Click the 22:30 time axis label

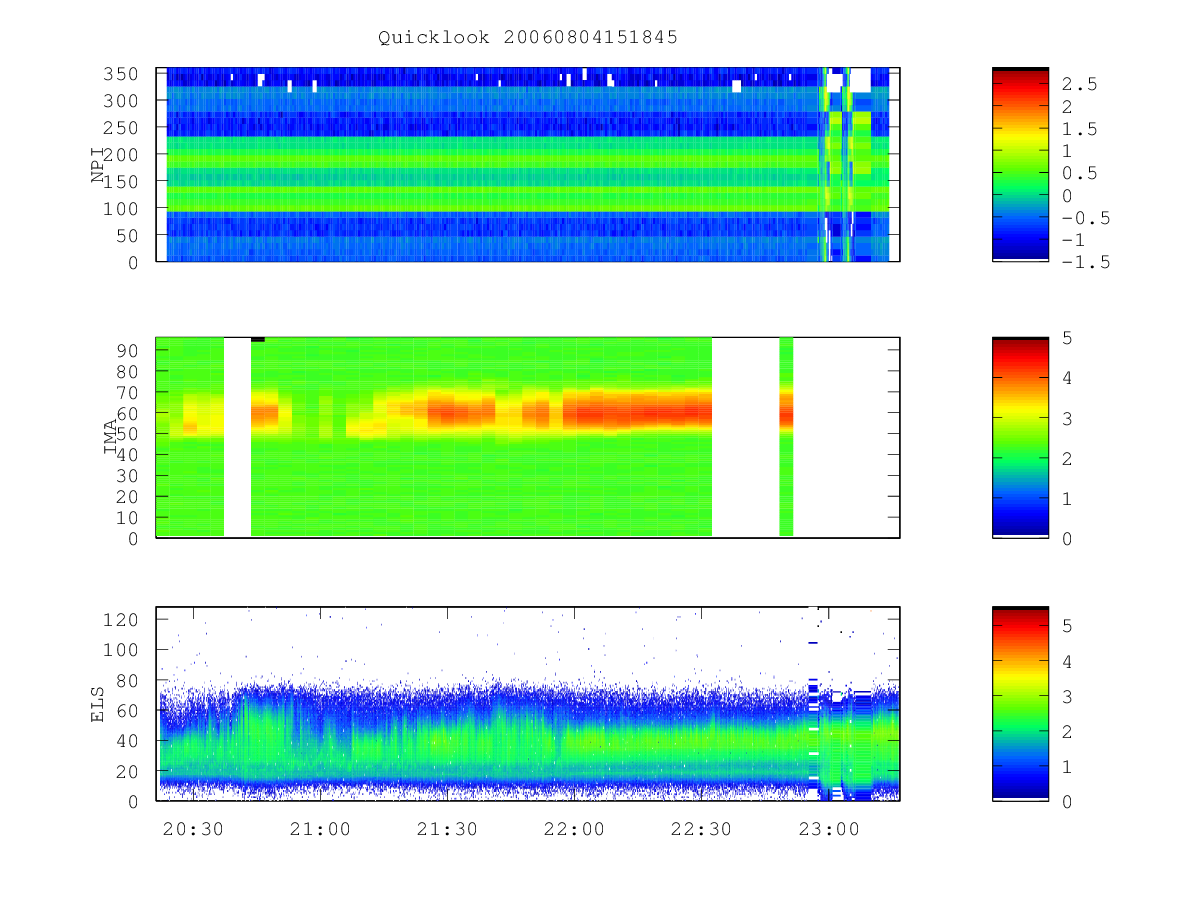(701, 828)
